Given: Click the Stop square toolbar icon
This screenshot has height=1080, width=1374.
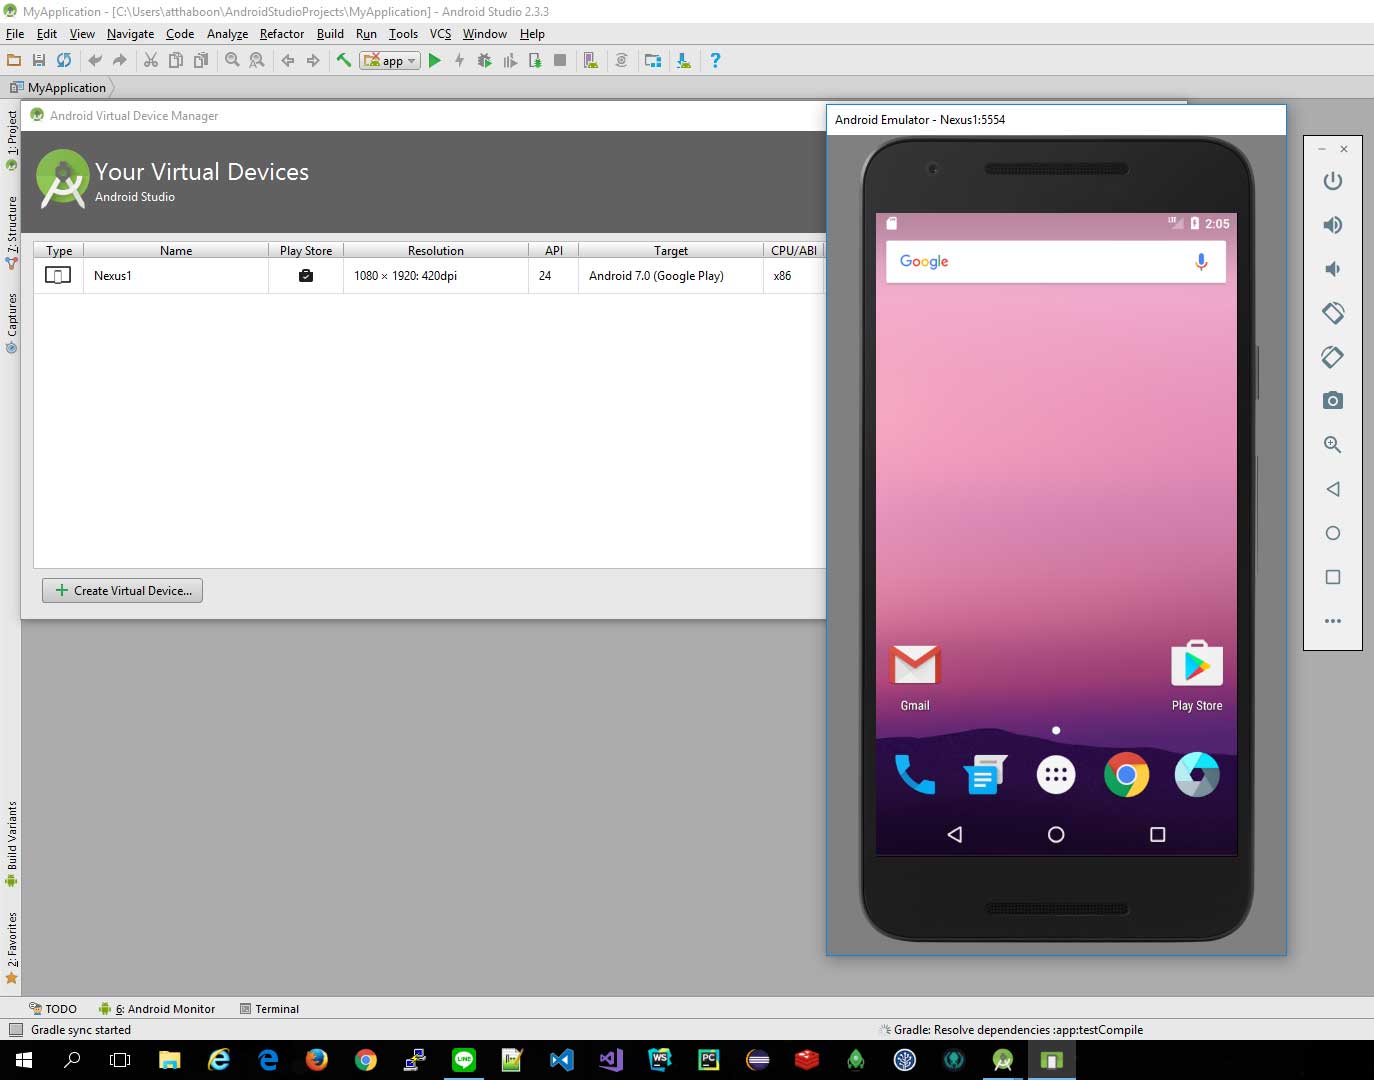Looking at the screenshot, I should click(560, 60).
